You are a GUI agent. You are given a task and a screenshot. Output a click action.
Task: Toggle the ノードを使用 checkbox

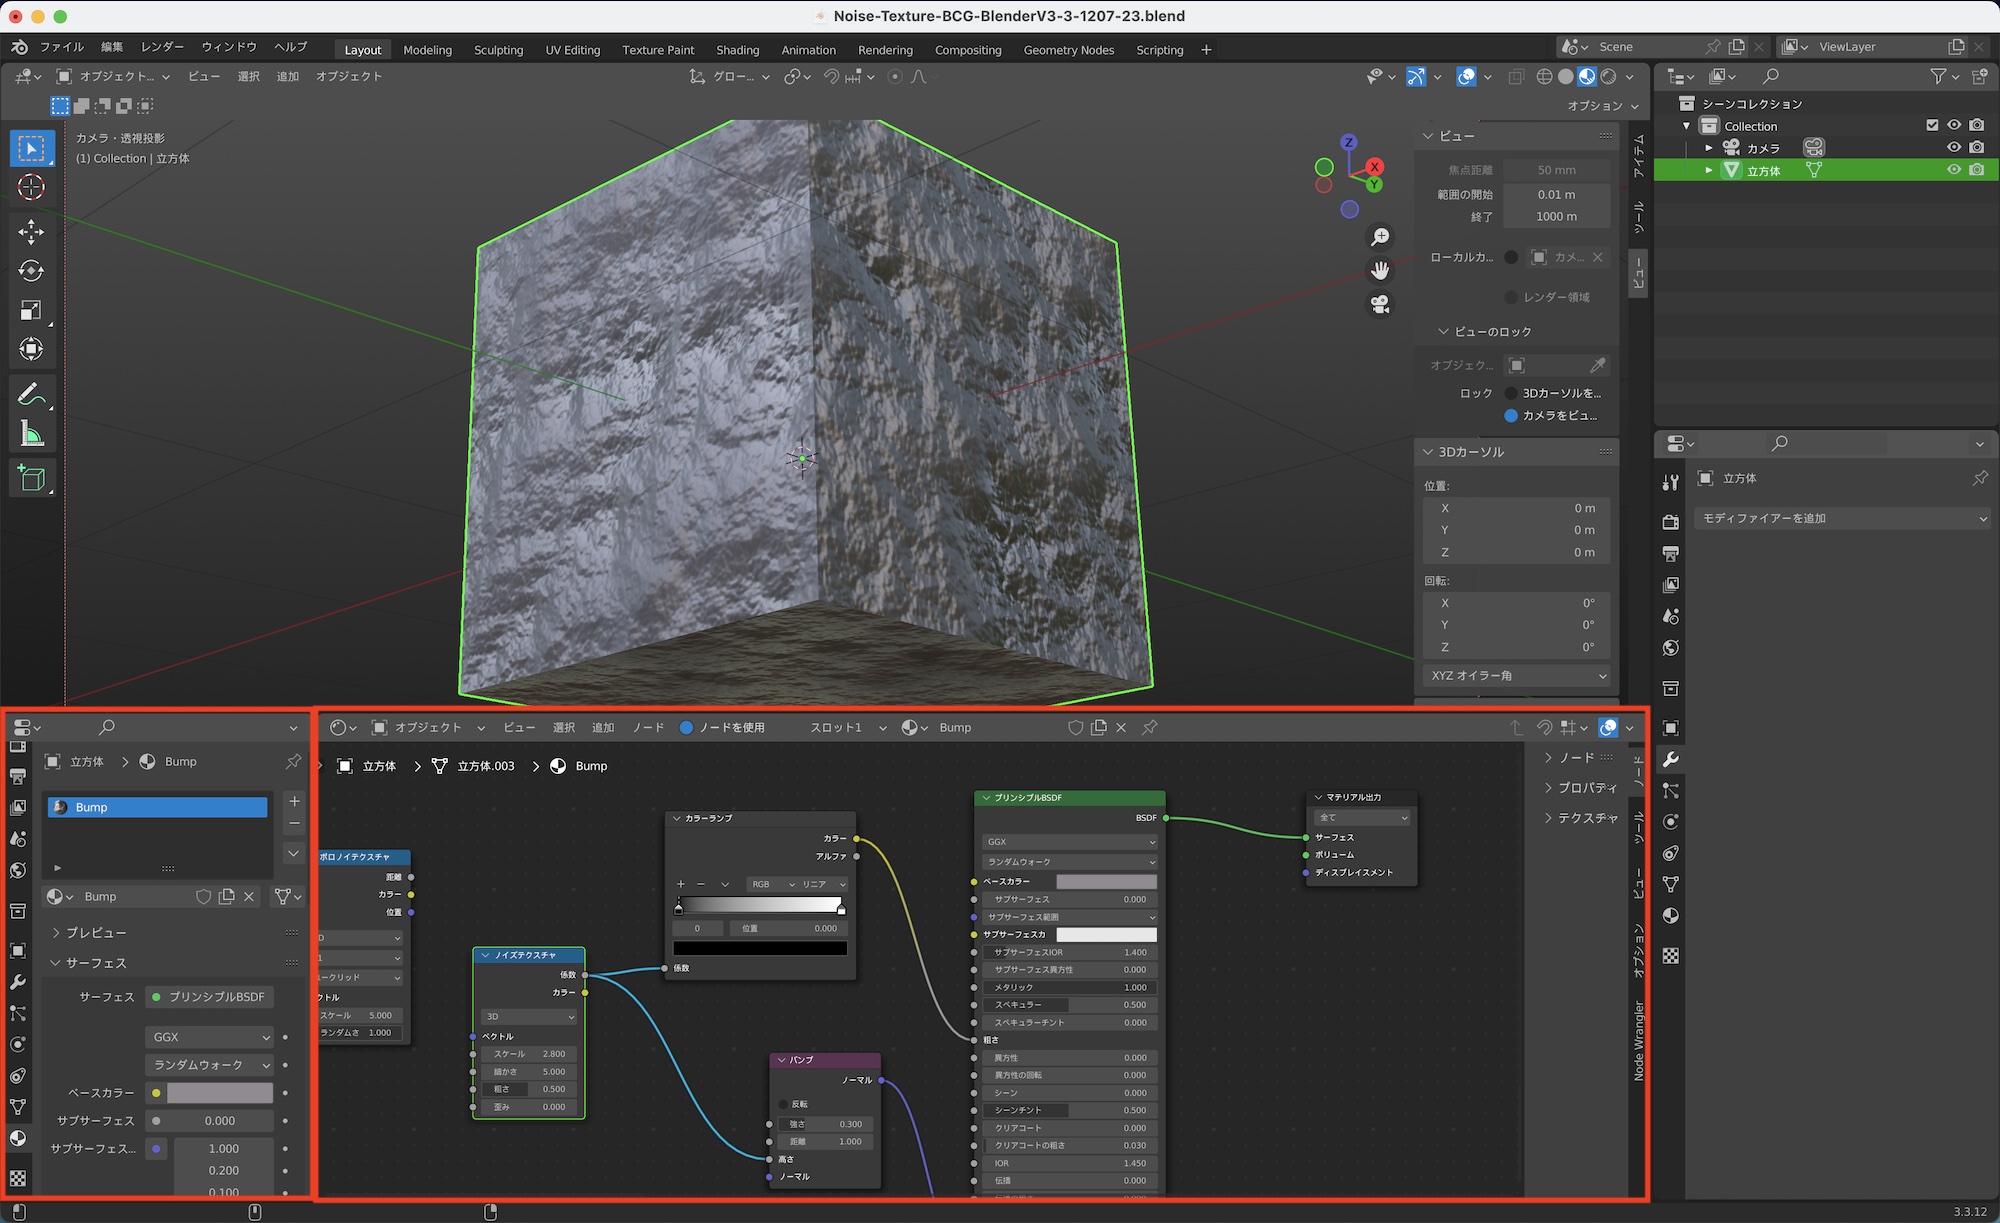686,728
